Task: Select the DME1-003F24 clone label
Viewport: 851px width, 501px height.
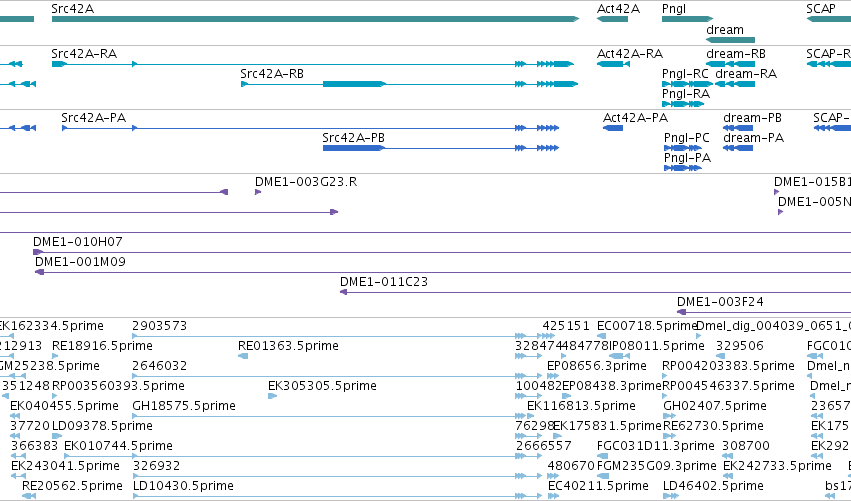Action: 720,302
